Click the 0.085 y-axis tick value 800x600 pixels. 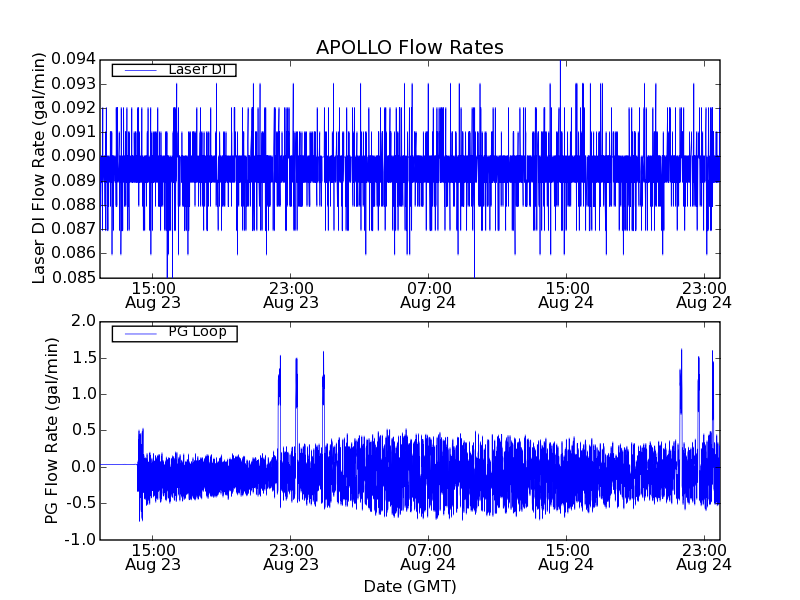click(73, 278)
